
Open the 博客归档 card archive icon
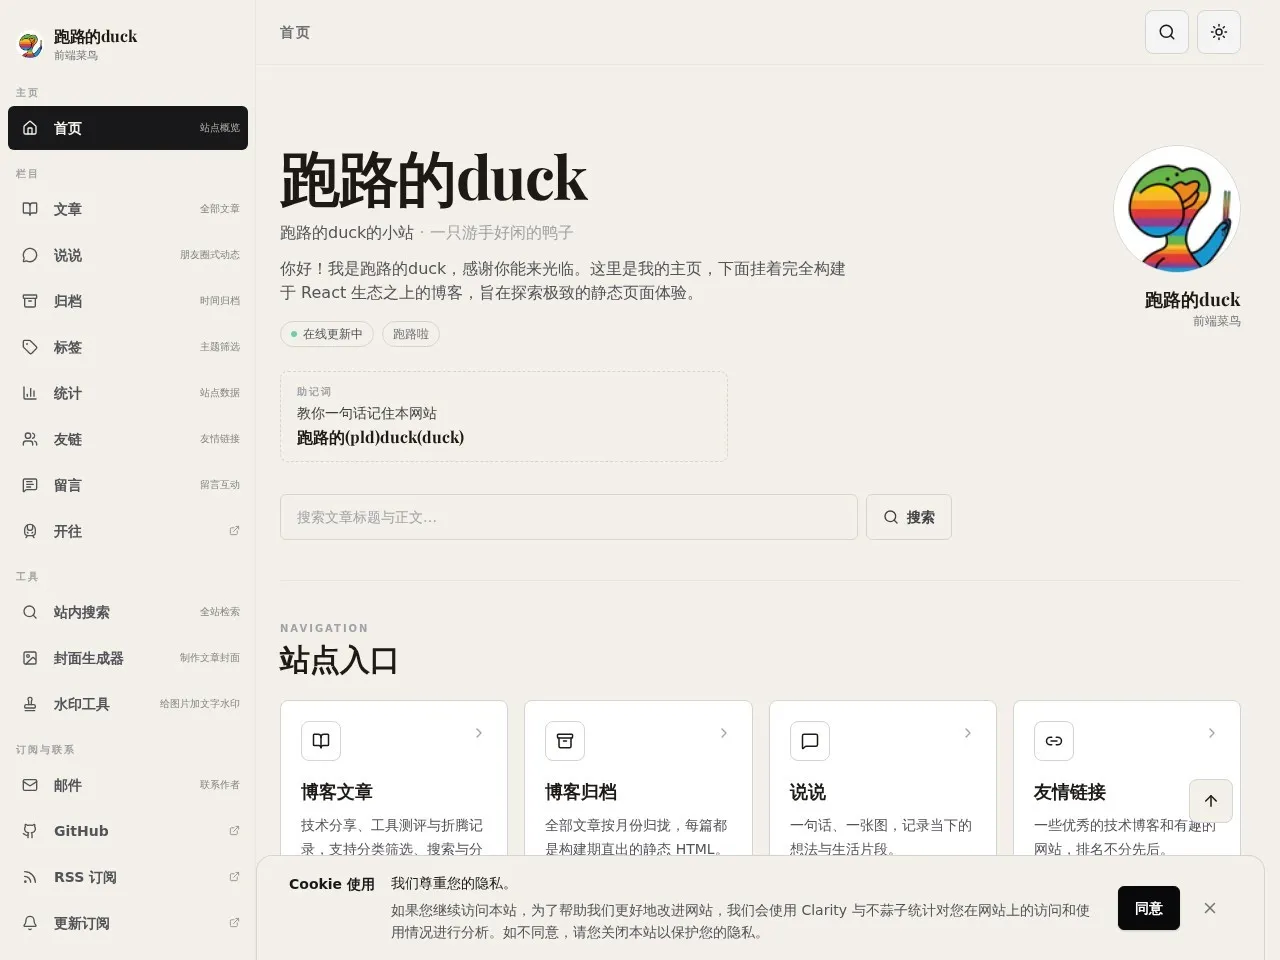[x=565, y=741]
